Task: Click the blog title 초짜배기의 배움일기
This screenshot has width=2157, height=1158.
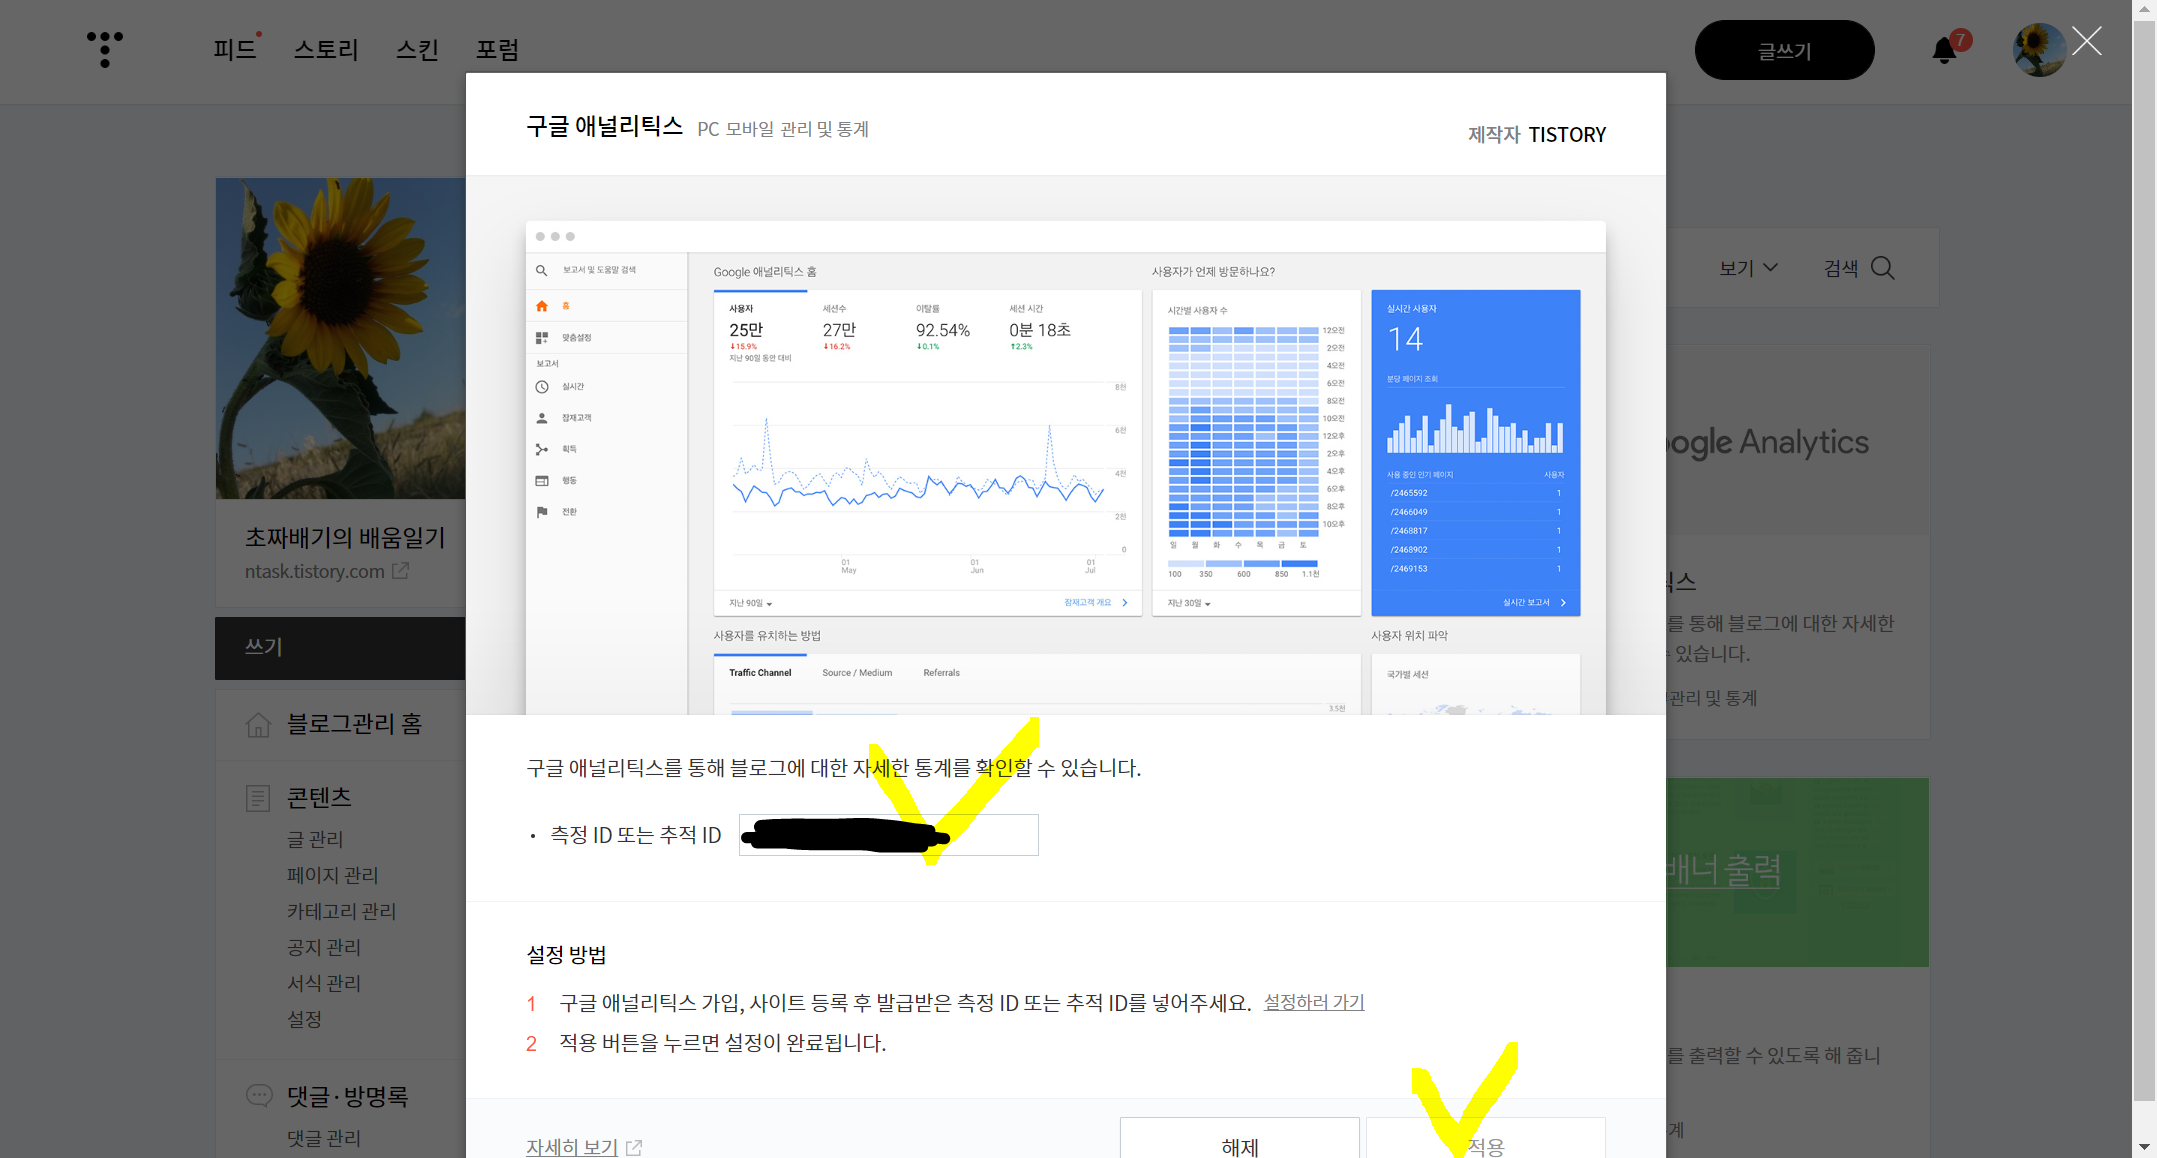Action: (345, 537)
